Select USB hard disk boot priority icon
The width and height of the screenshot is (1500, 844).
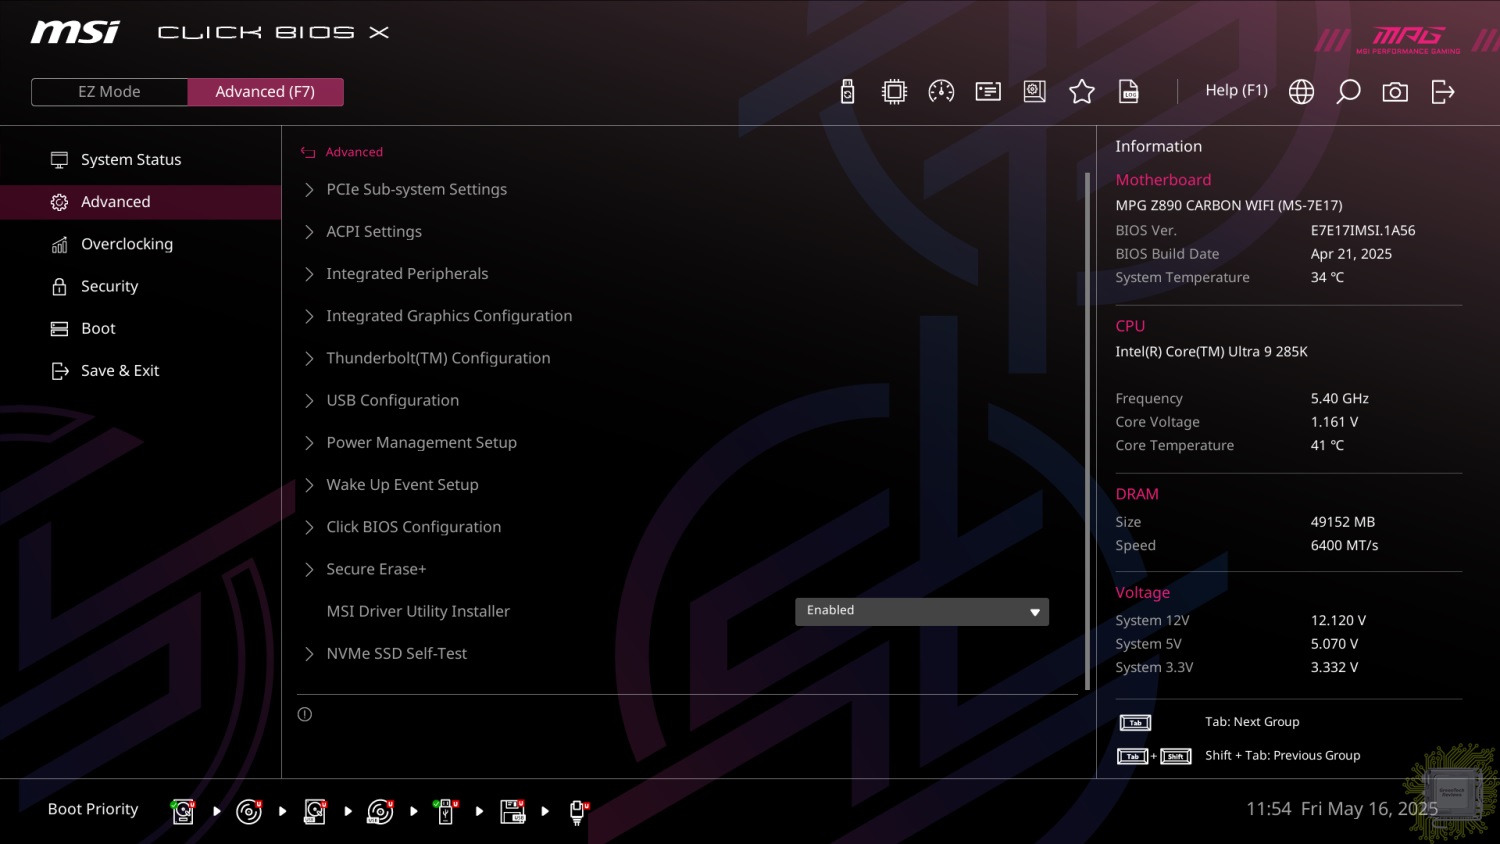pyautogui.click(x=315, y=811)
